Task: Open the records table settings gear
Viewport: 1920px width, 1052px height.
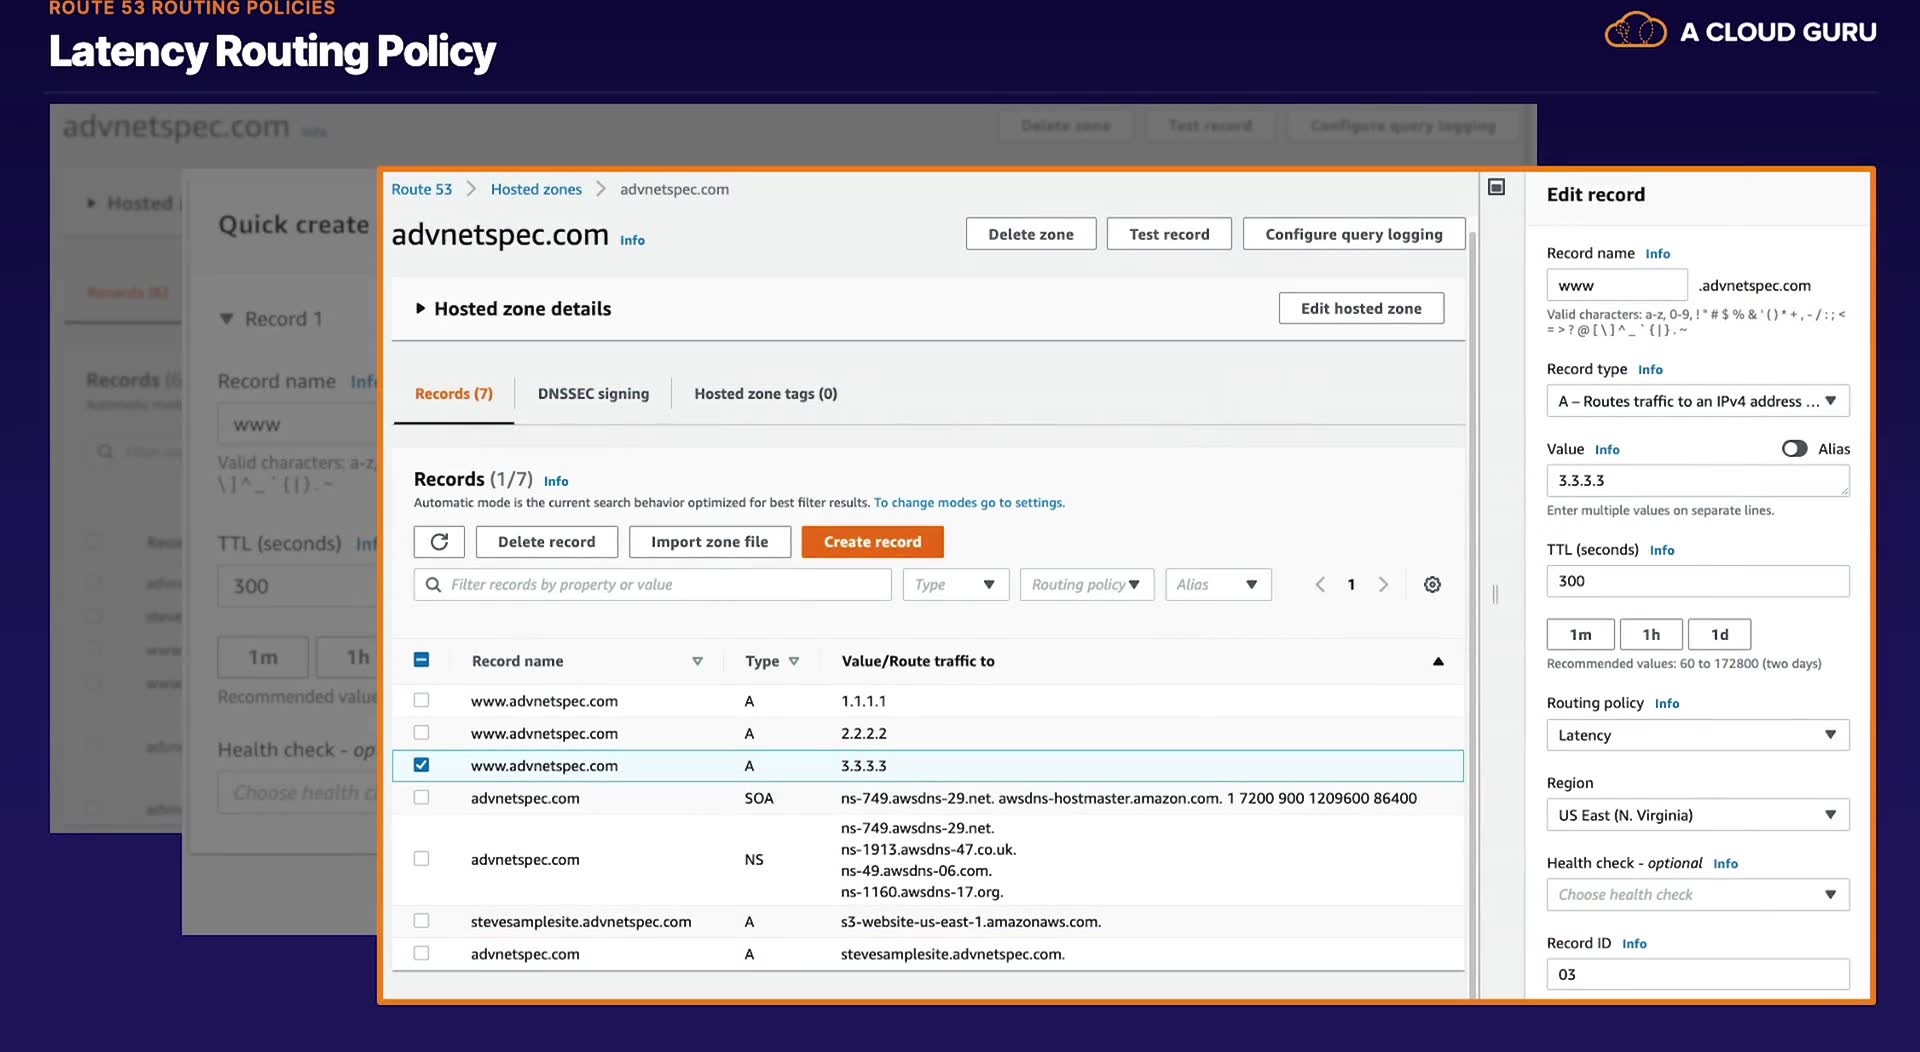Action: pyautogui.click(x=1432, y=585)
